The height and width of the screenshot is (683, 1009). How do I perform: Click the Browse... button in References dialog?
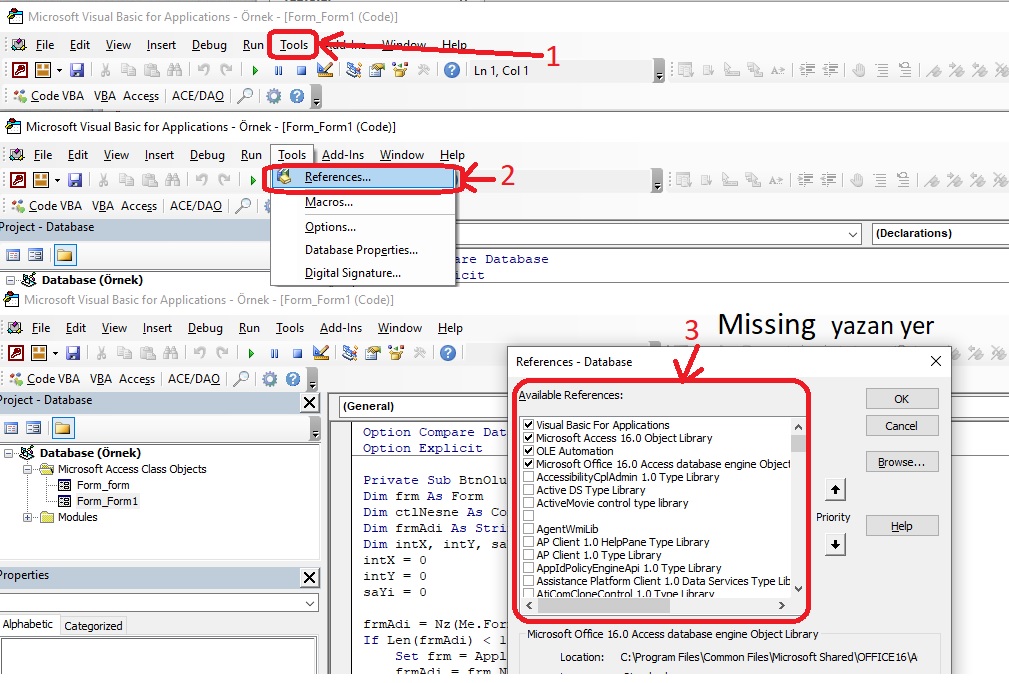click(901, 462)
